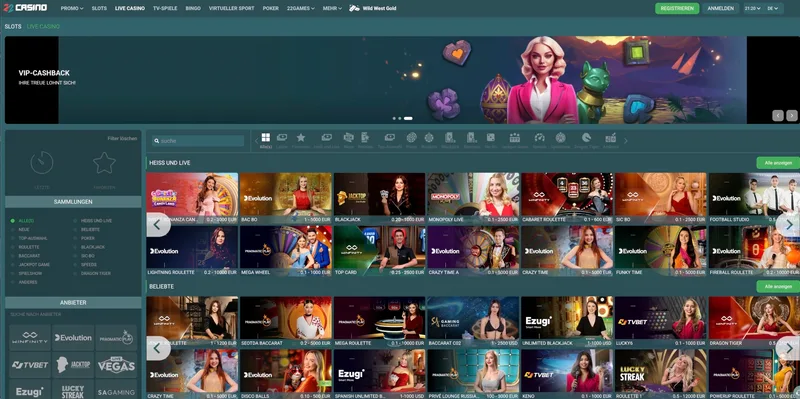Jump to first banner pagination dot
The image size is (800, 399).
pyautogui.click(x=394, y=118)
